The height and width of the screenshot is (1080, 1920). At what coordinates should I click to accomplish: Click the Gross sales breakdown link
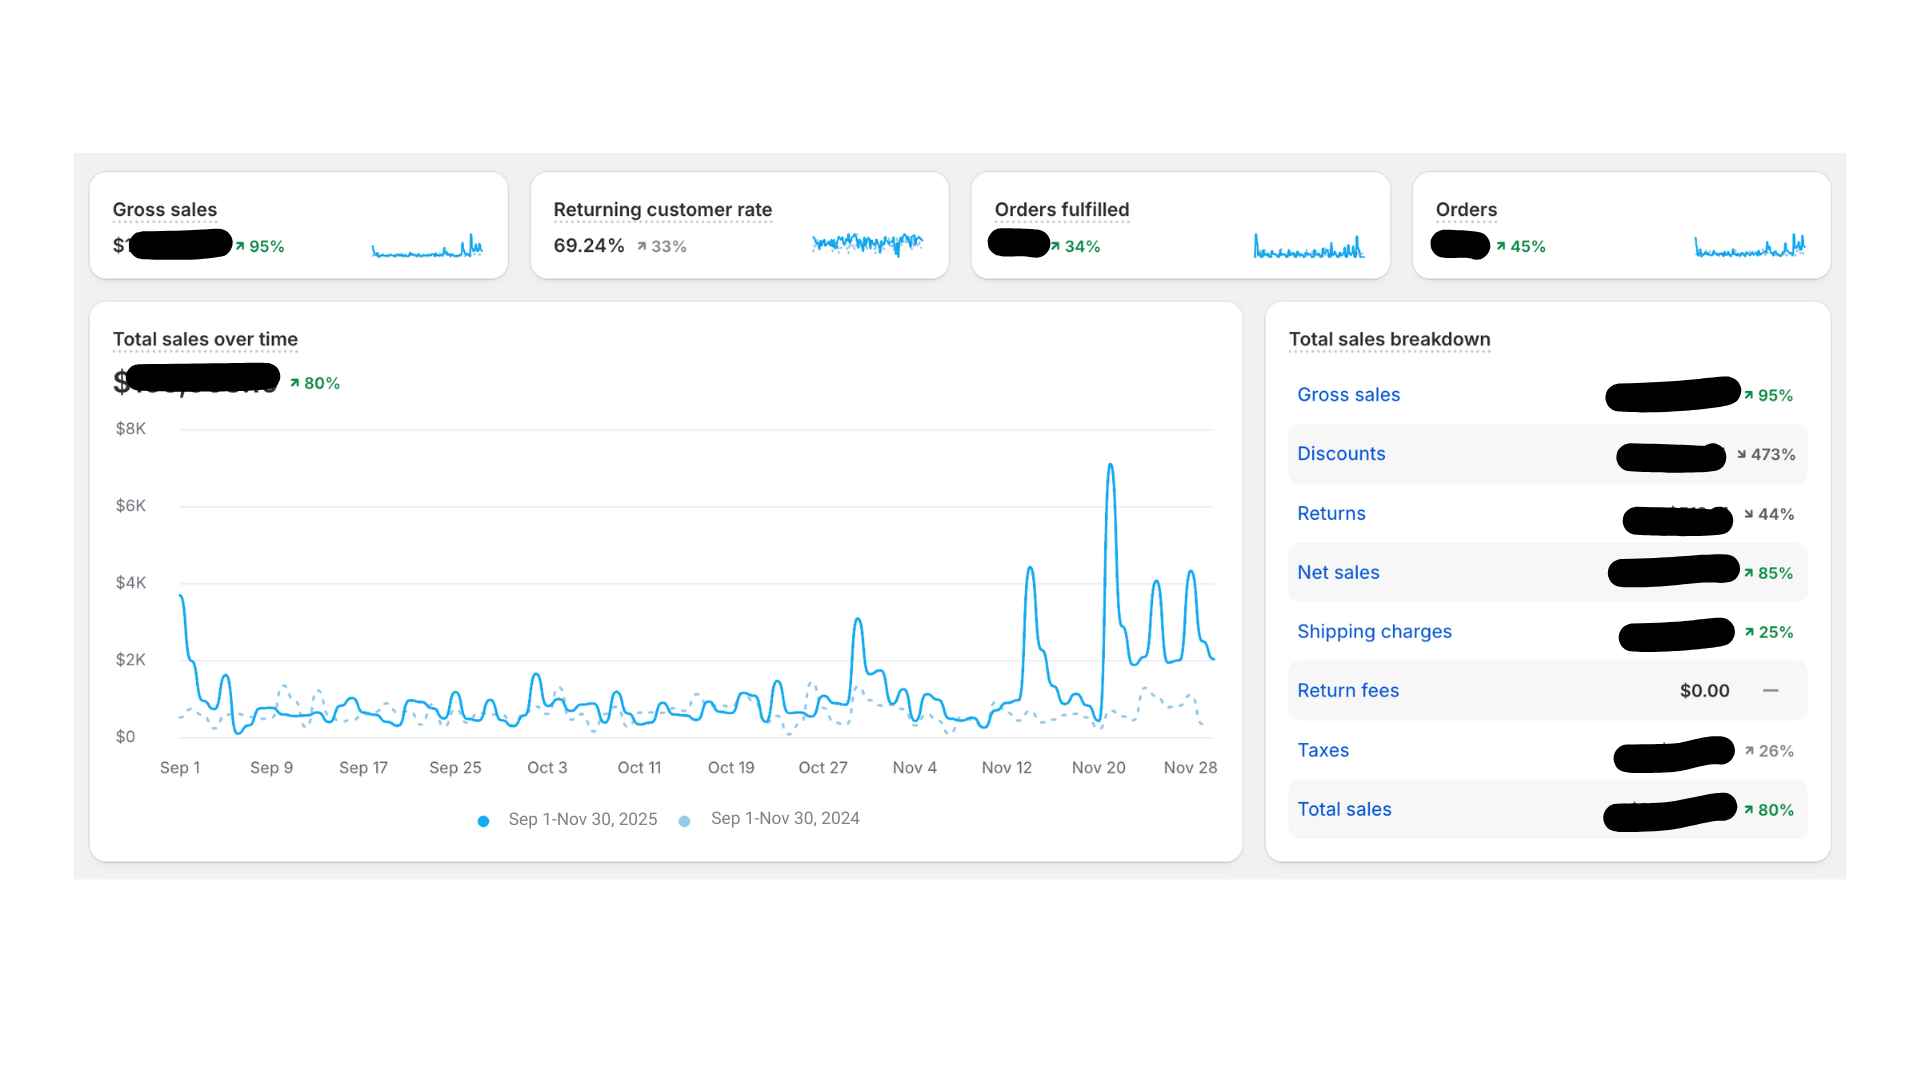pyautogui.click(x=1348, y=395)
